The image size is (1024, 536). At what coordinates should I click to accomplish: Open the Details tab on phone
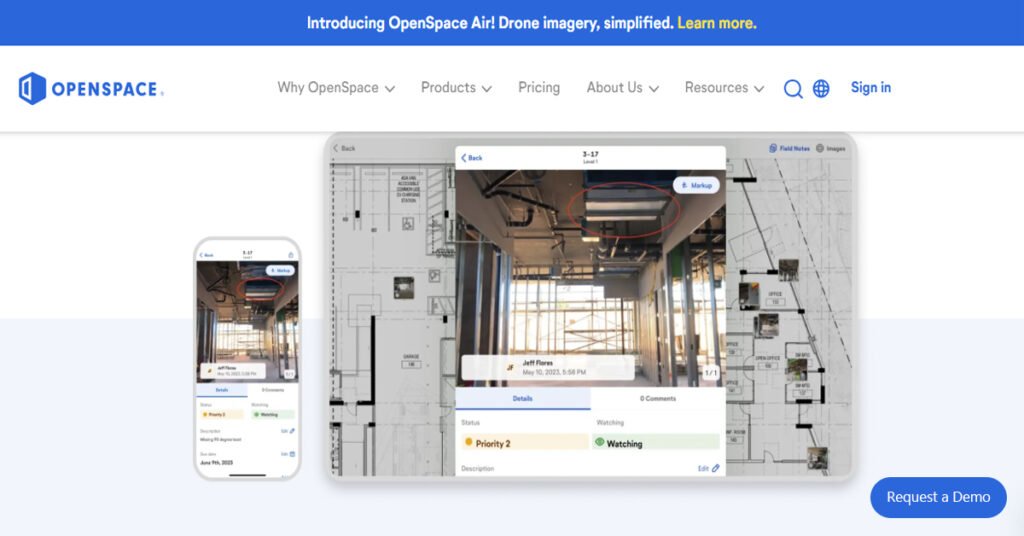tap(222, 390)
